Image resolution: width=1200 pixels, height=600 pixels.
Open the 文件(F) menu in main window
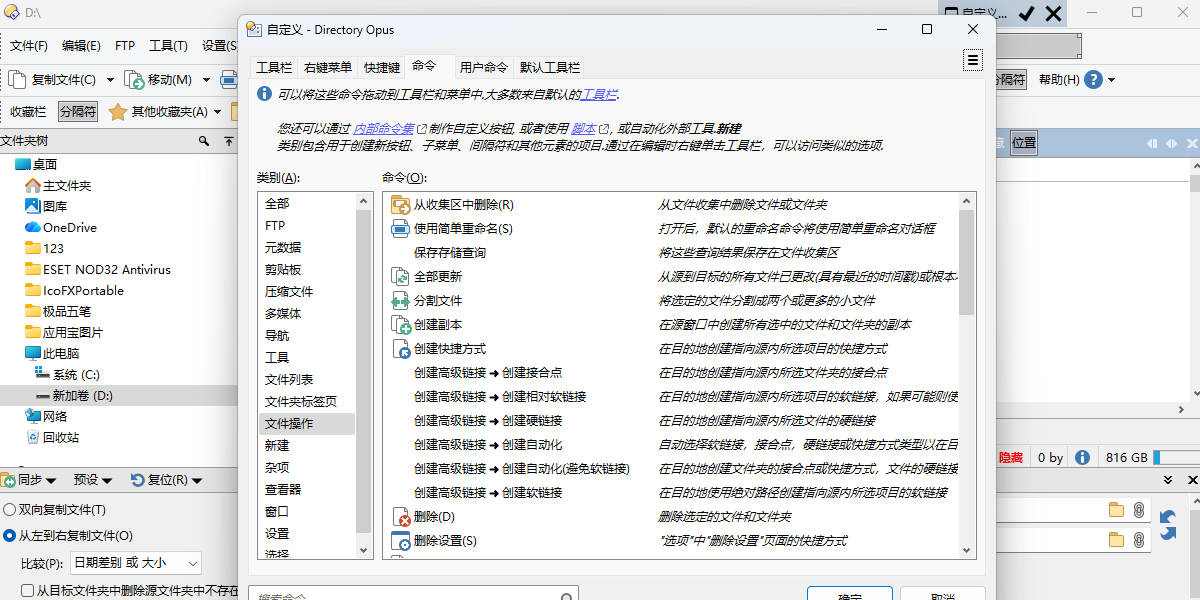pos(29,46)
